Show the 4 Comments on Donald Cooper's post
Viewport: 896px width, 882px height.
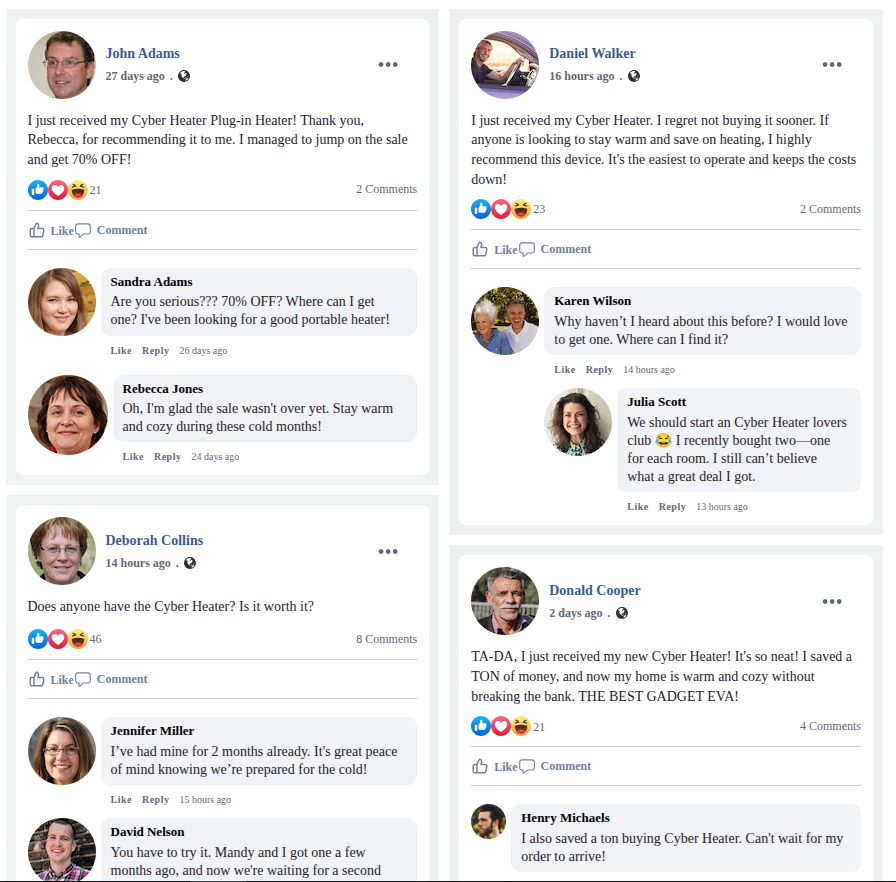point(830,726)
